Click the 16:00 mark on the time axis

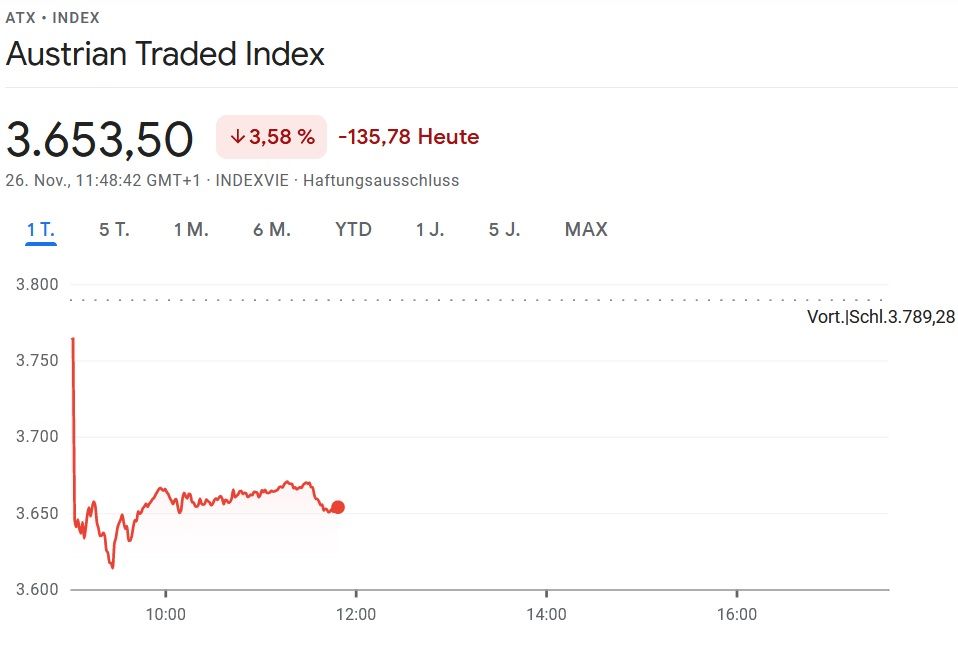tap(737, 615)
